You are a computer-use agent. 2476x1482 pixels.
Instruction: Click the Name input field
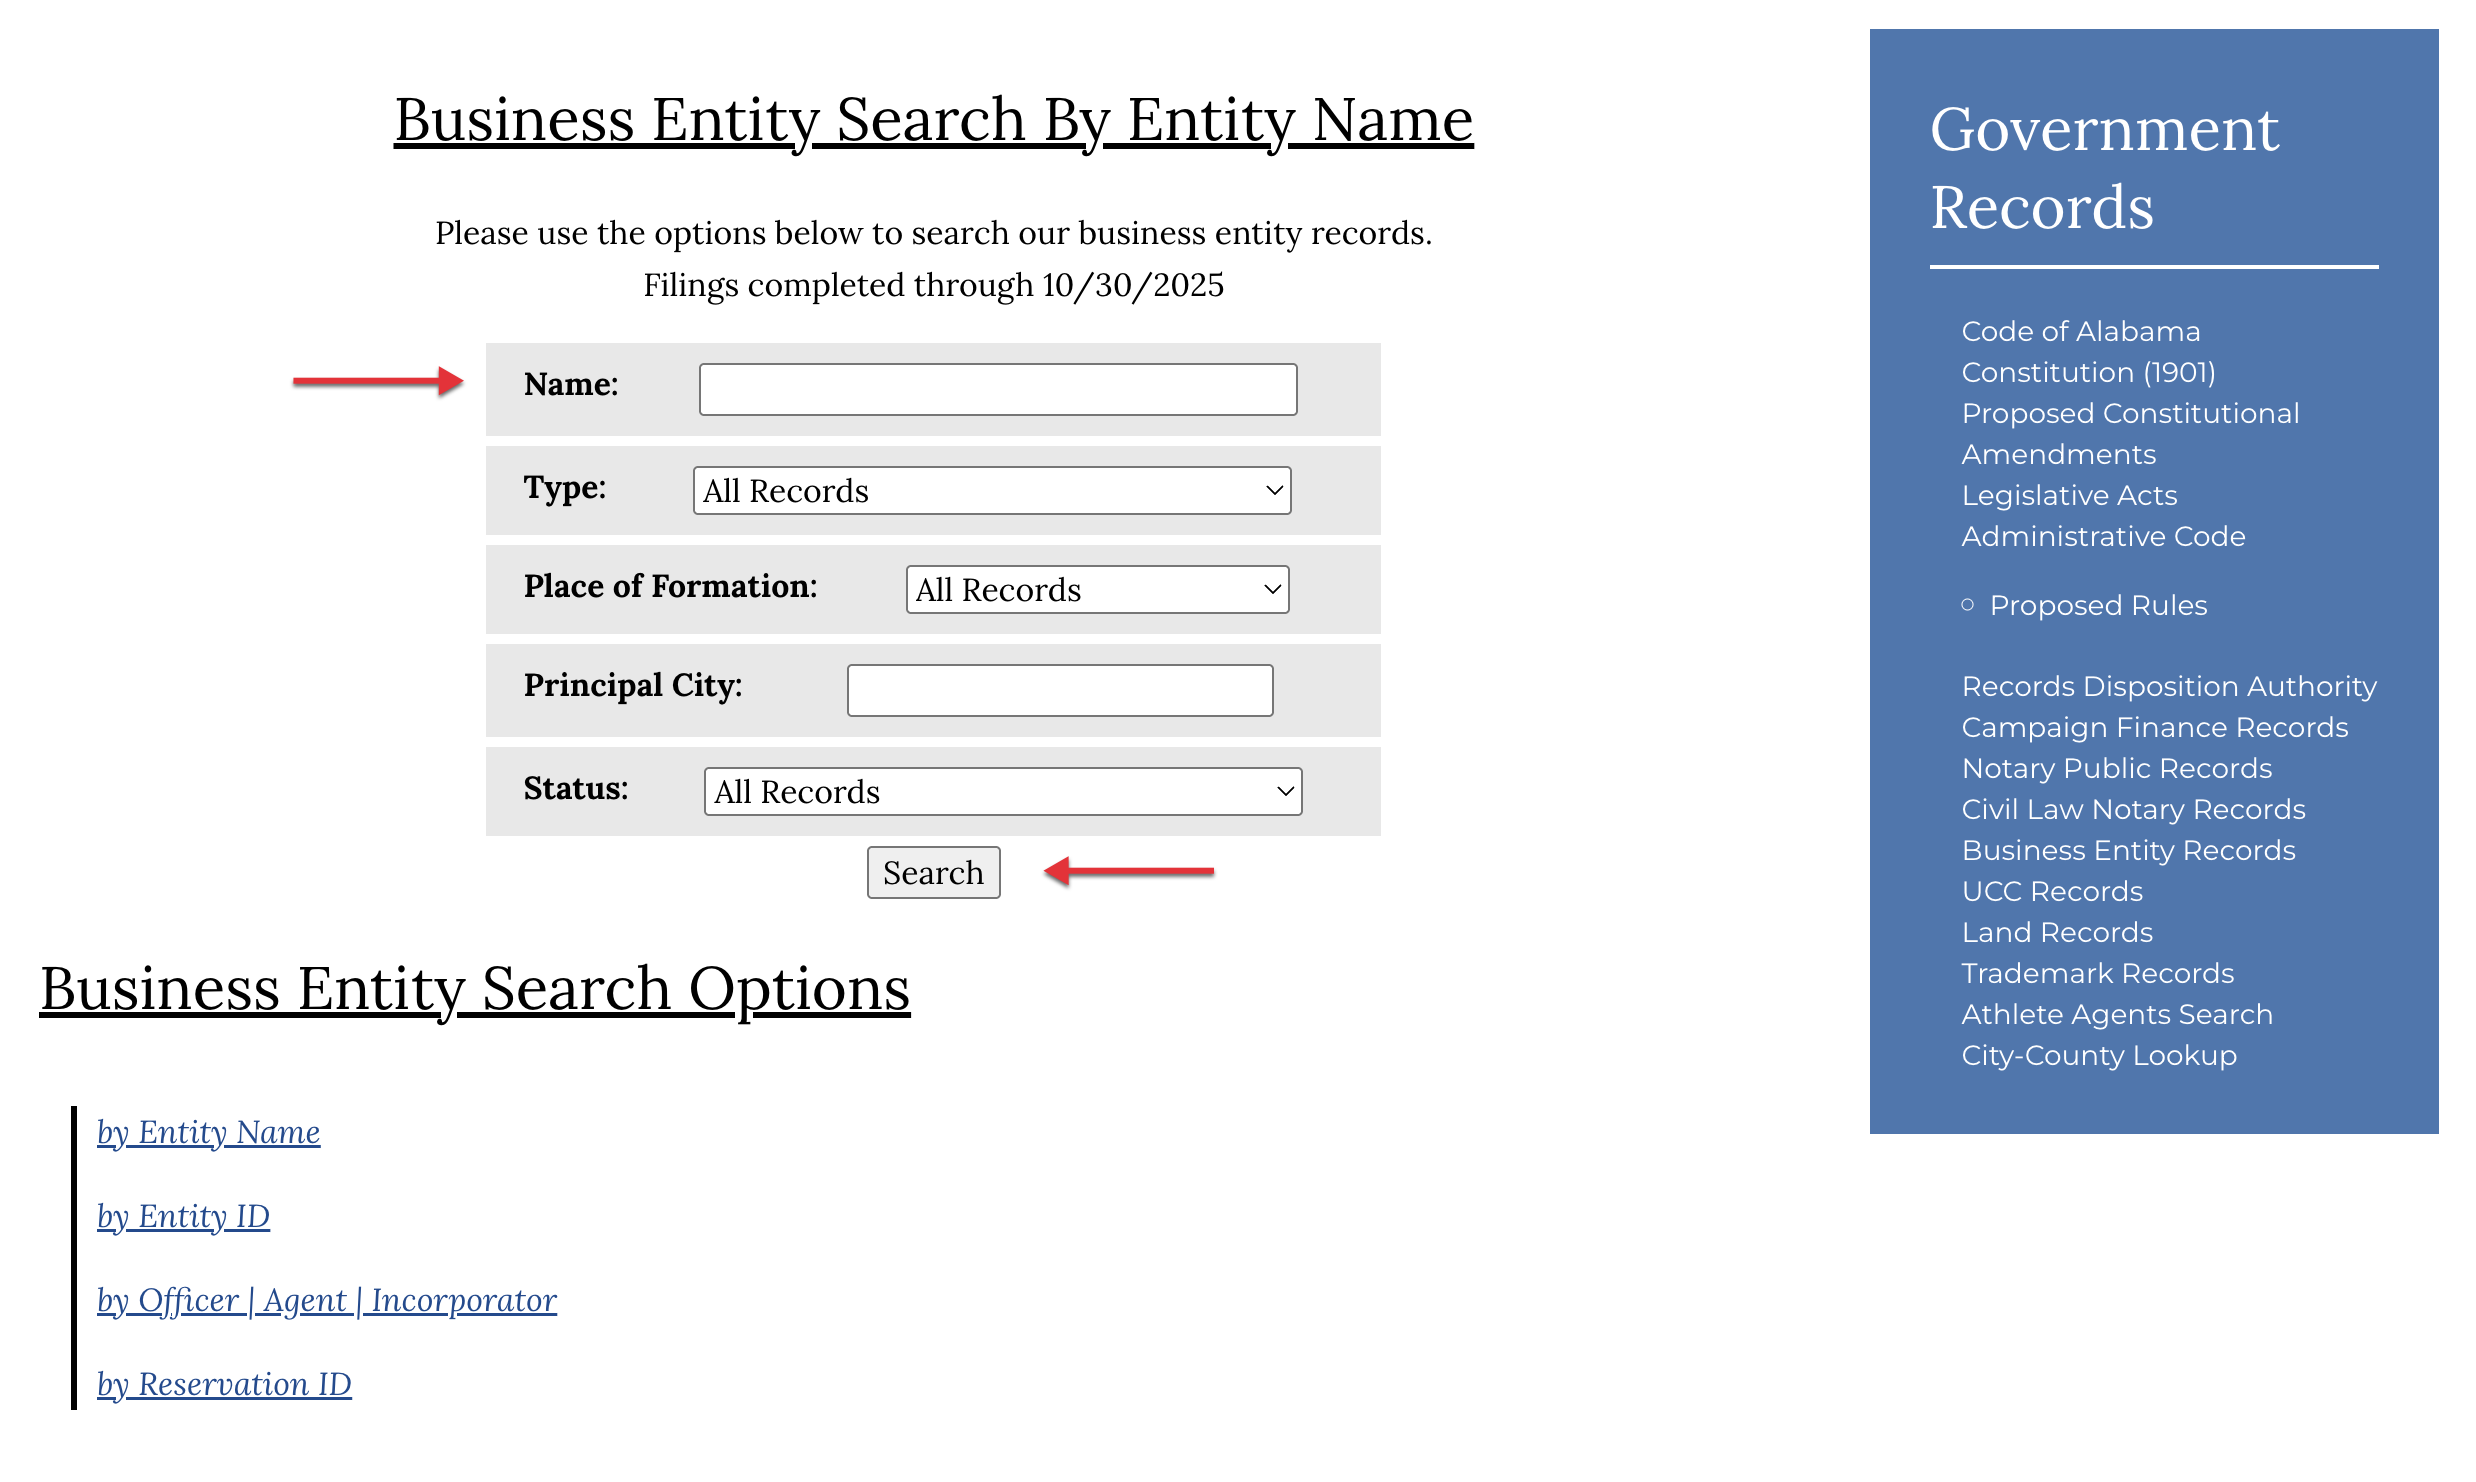pyautogui.click(x=997, y=389)
